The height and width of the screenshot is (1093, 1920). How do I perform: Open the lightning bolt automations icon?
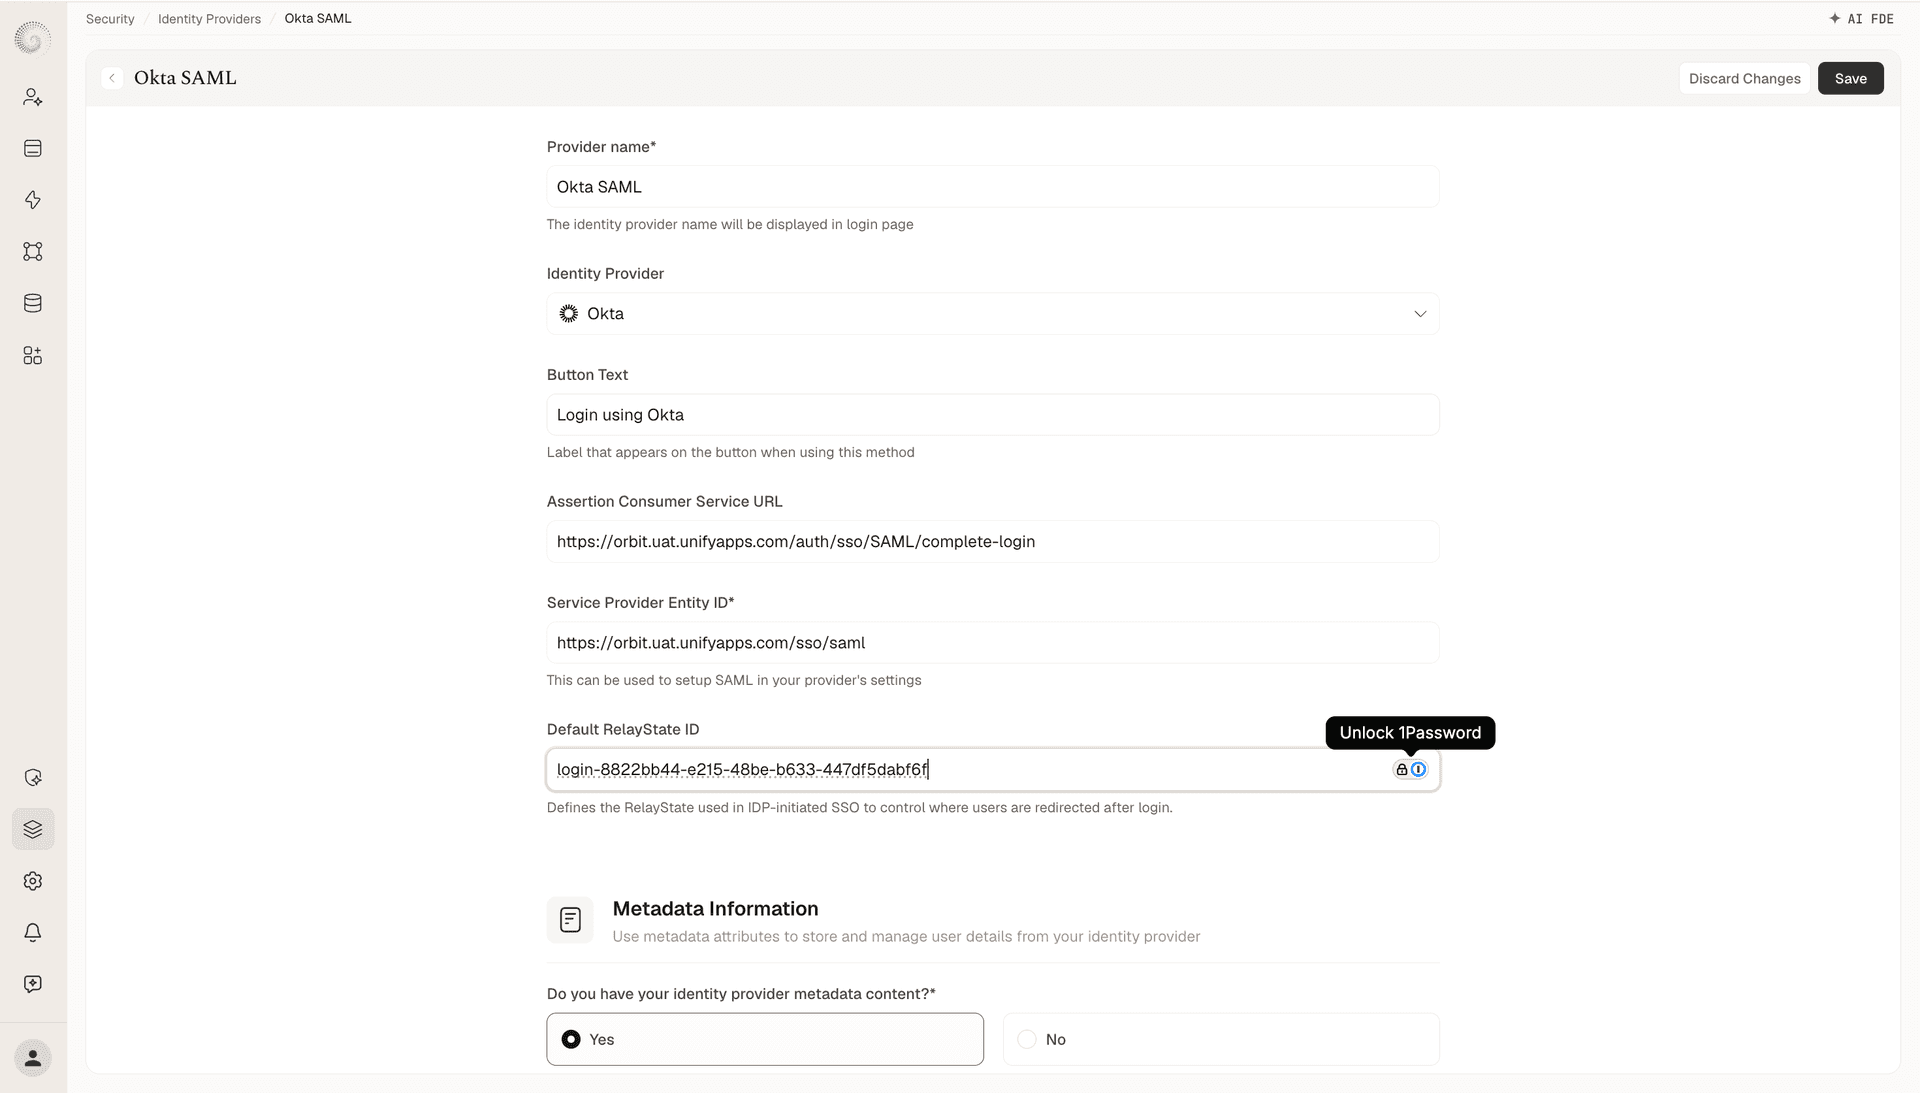[x=33, y=200]
